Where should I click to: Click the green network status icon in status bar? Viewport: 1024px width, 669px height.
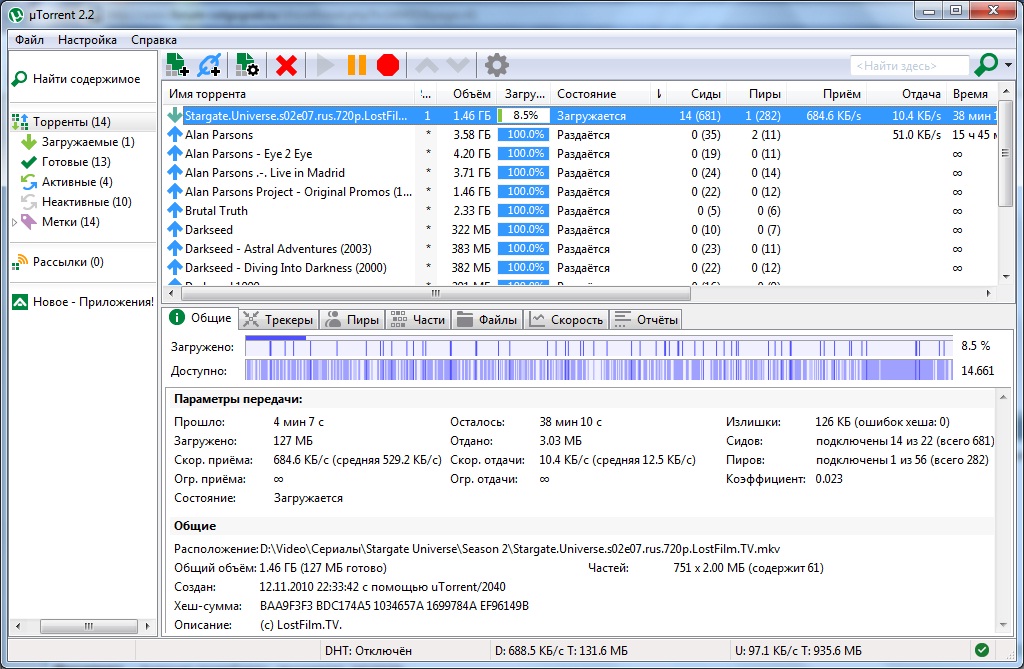click(981, 650)
